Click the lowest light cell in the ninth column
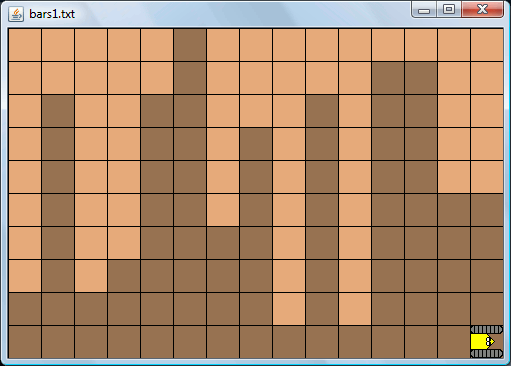Screen dimensions: 511x366 [x=289, y=309]
